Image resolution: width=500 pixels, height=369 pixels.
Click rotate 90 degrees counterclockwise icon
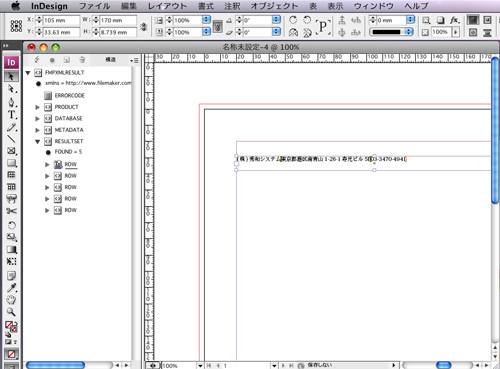click(x=307, y=20)
